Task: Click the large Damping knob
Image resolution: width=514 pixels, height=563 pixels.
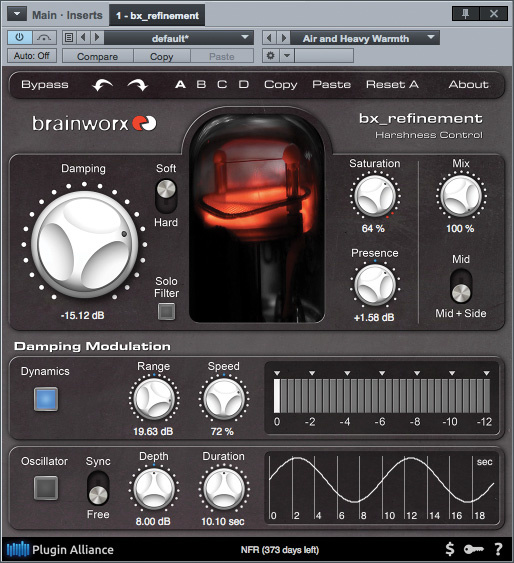Action: click(84, 244)
